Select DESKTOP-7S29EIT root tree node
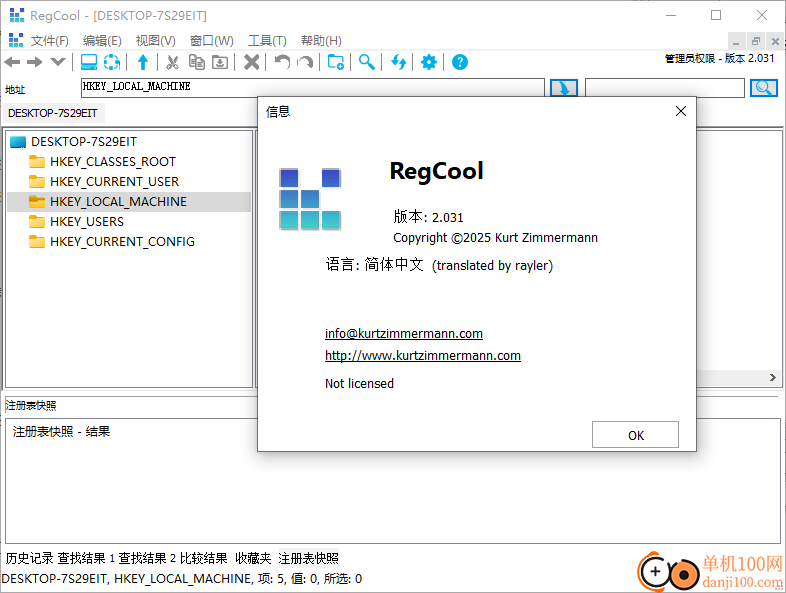This screenshot has height=593, width=786. (84, 142)
